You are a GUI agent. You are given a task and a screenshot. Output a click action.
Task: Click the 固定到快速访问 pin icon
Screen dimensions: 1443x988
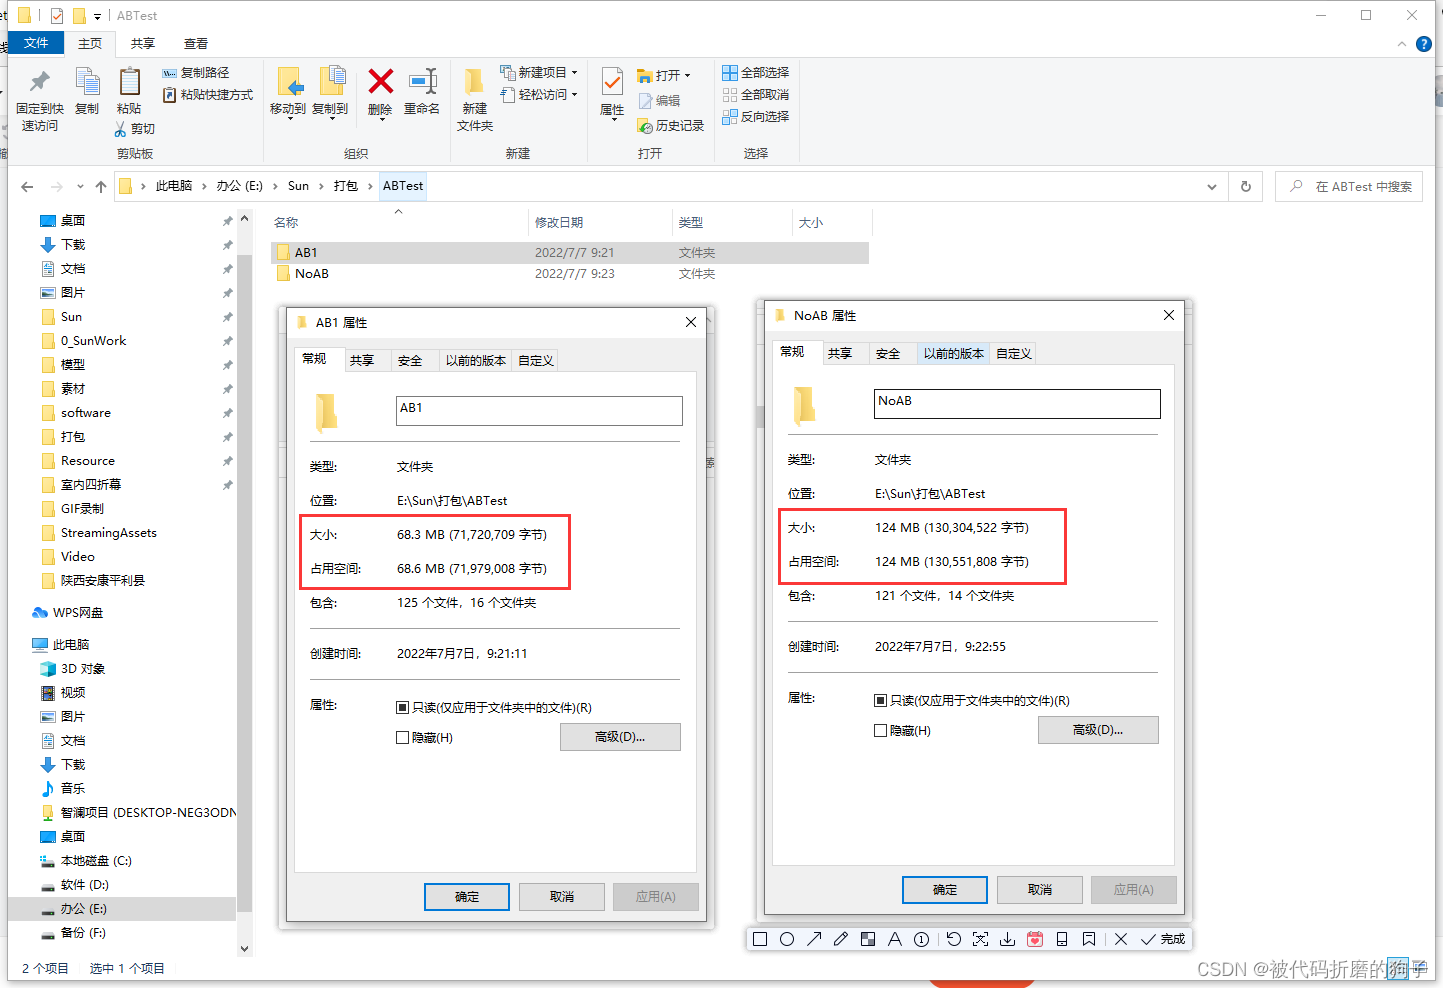40,82
